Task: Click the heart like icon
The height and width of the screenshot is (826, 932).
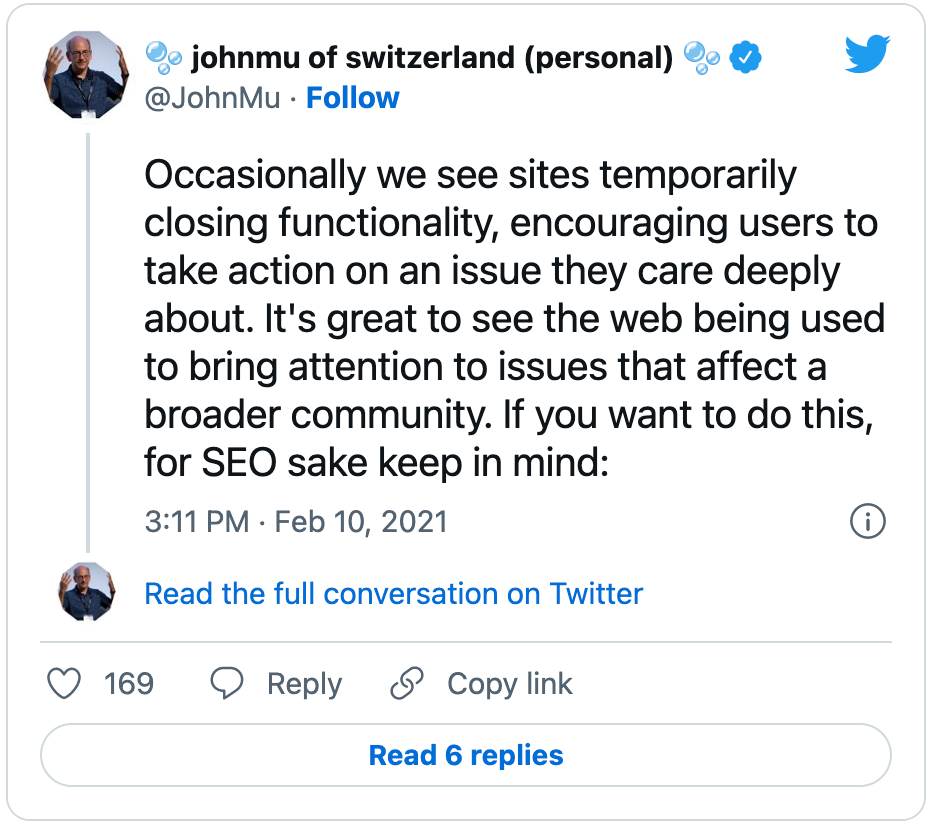Action: coord(64,683)
